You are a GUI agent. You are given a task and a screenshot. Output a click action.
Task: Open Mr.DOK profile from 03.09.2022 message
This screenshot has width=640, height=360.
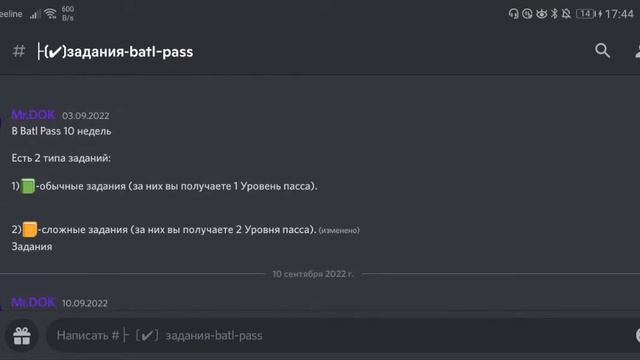point(33,115)
